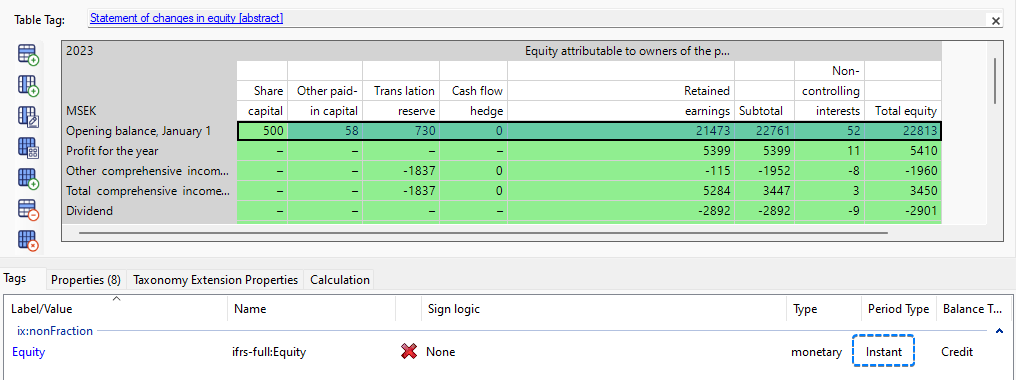1016x380 pixels.
Task: Click the Period Type column header
Action: click(899, 309)
